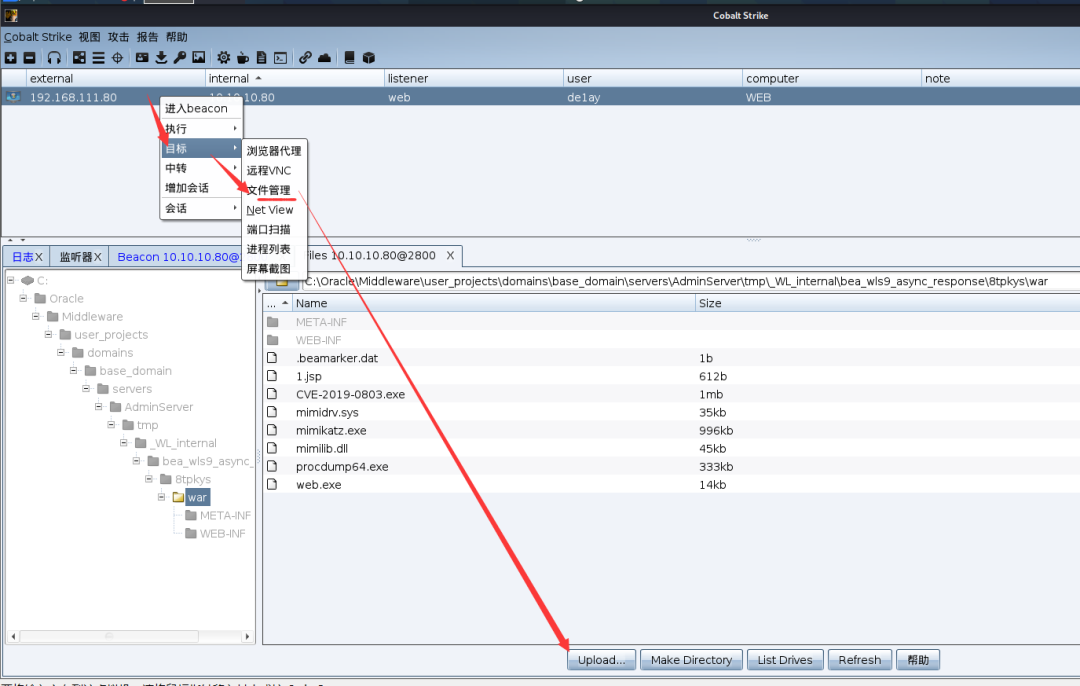1080x686 pixels.
Task: Click the gear payload generator icon
Action: (223, 58)
